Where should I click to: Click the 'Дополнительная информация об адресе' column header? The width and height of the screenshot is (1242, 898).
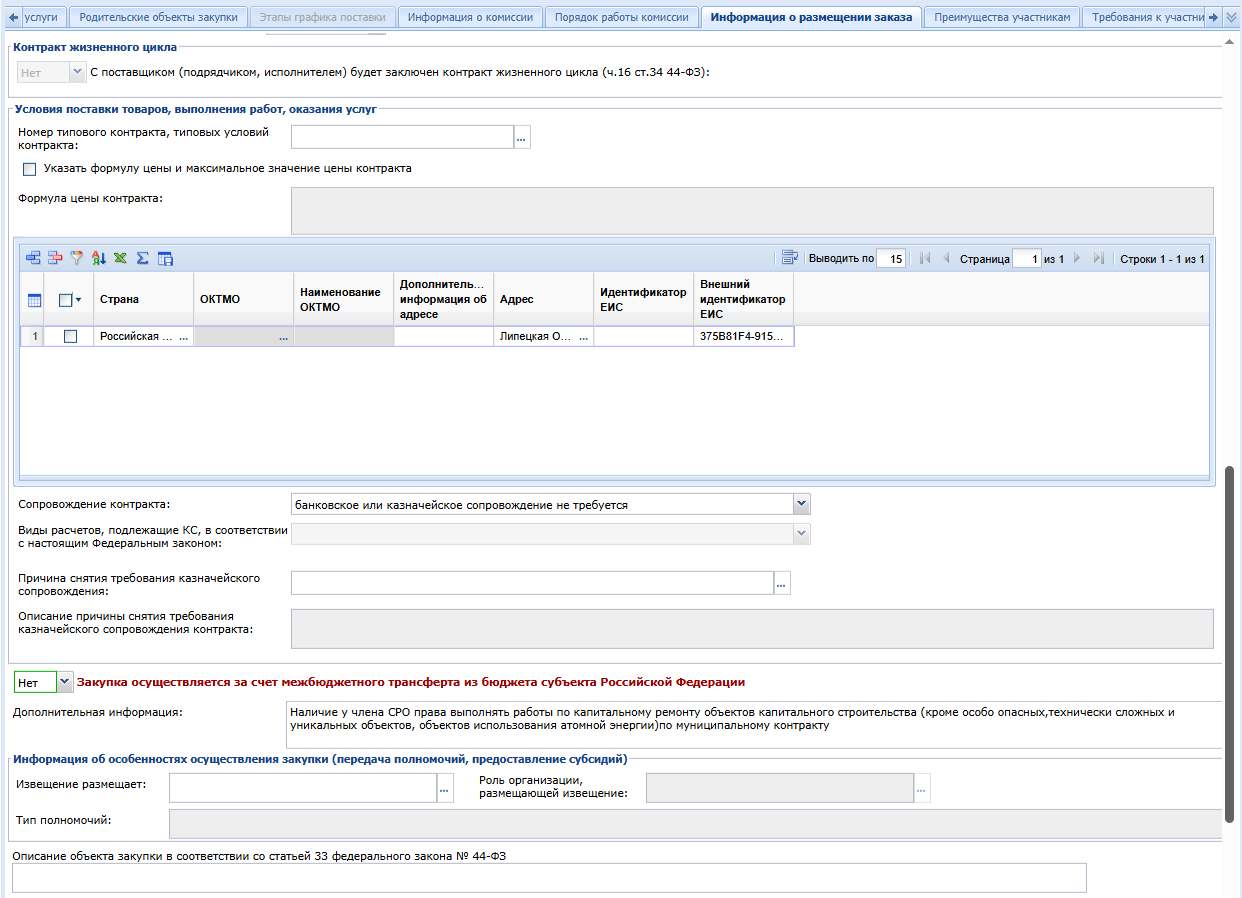point(443,299)
